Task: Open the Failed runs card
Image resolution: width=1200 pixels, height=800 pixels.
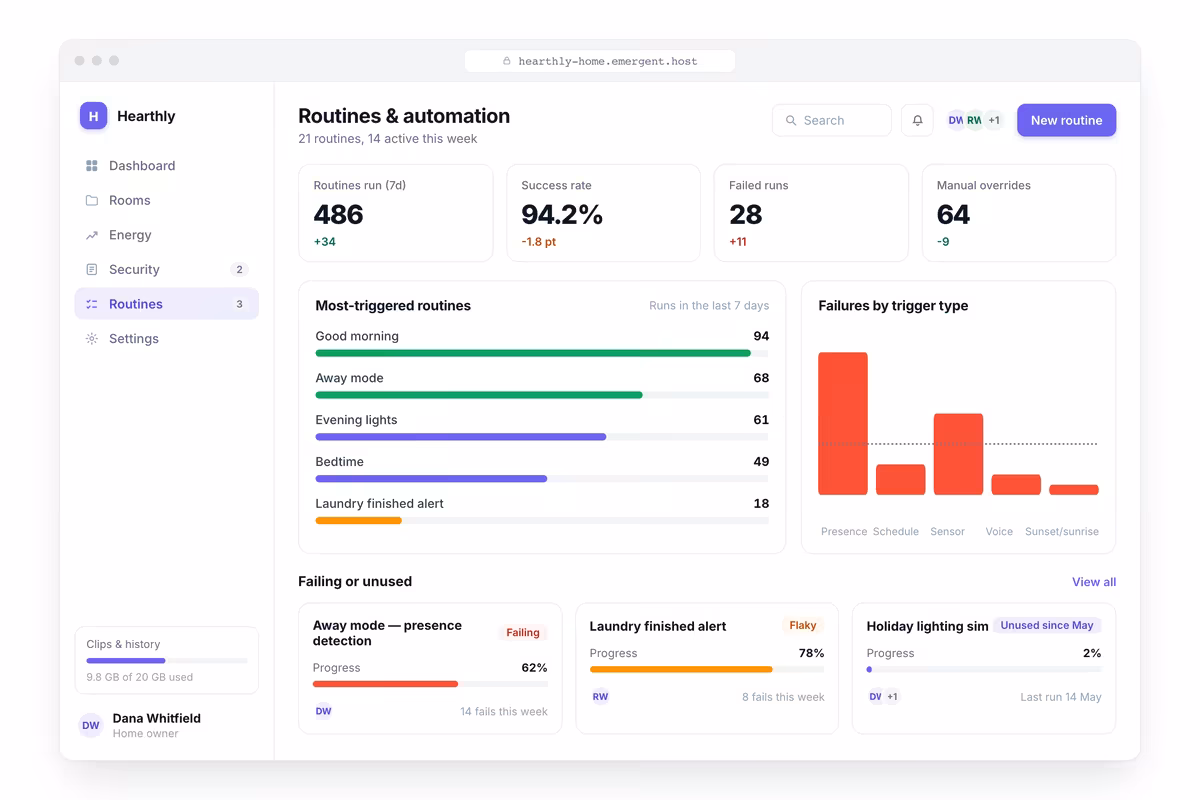Action: click(x=811, y=213)
